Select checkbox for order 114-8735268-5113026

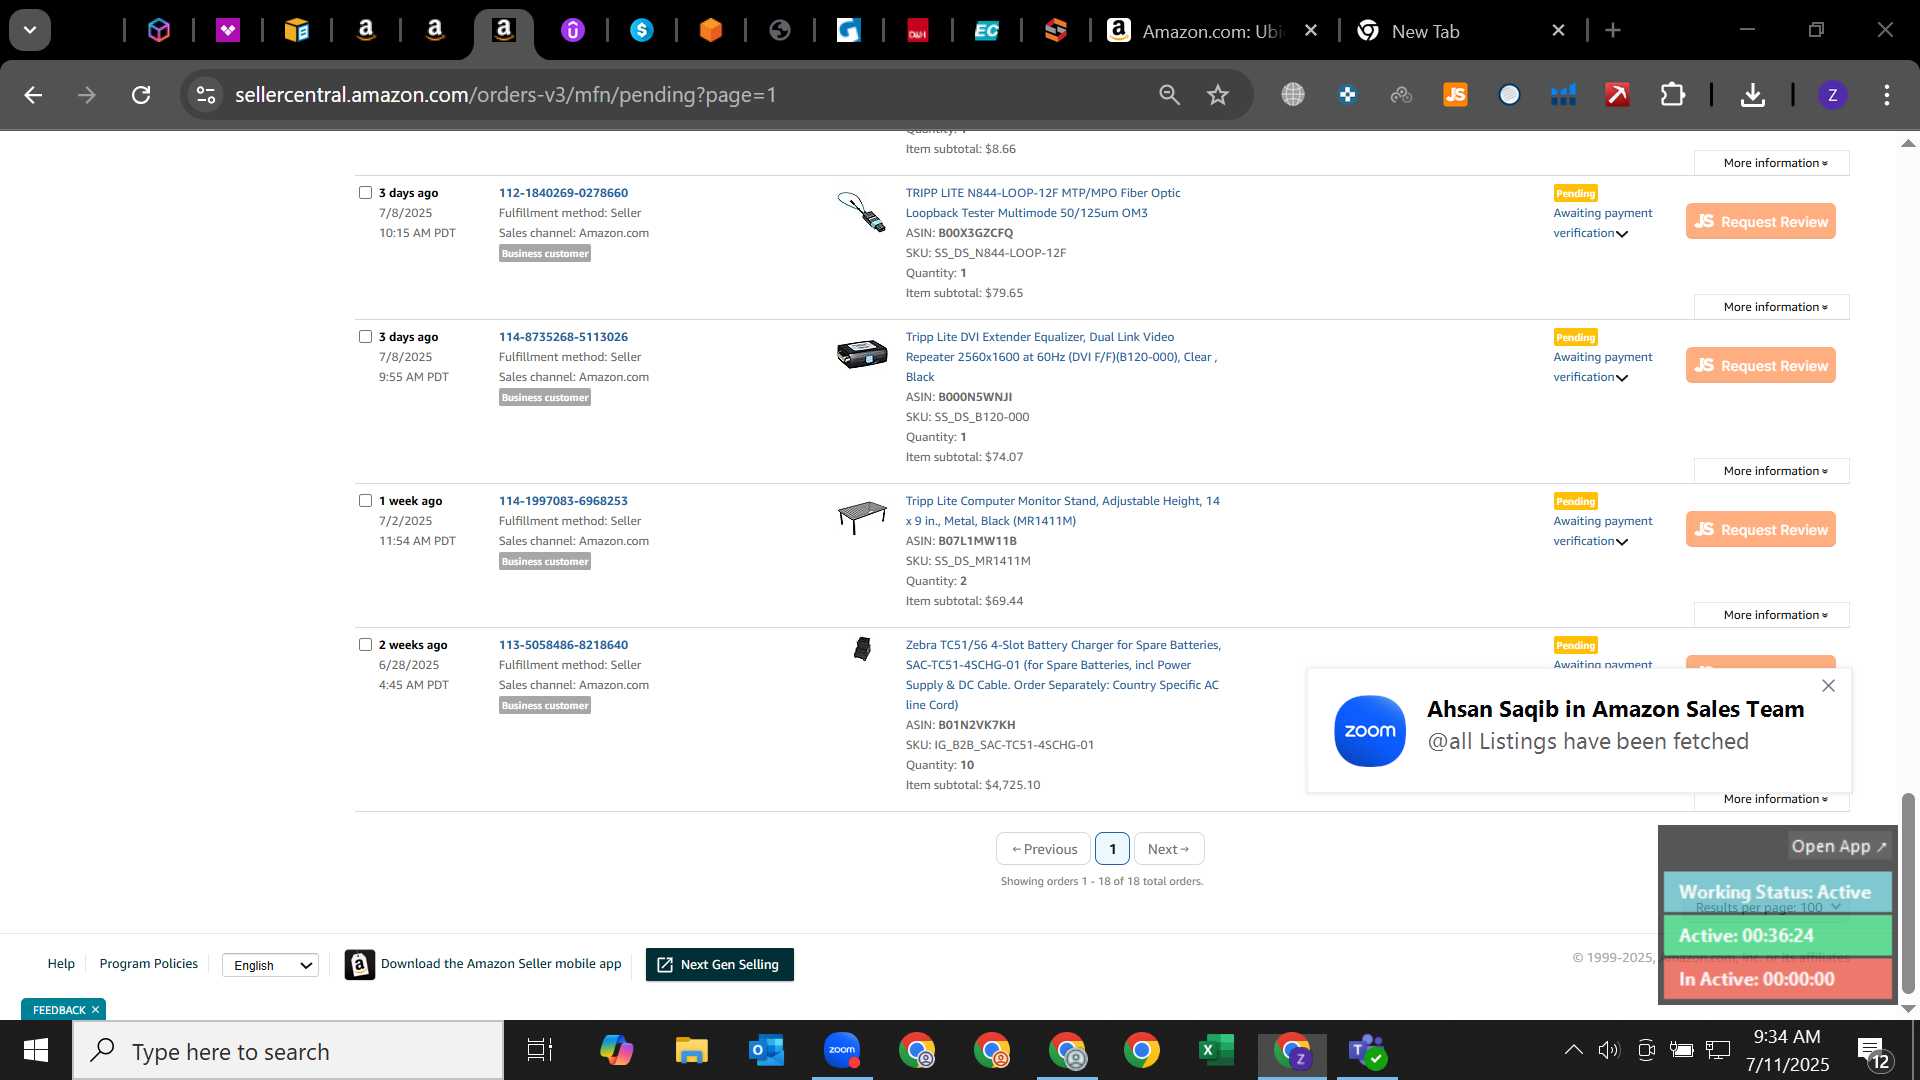(365, 336)
